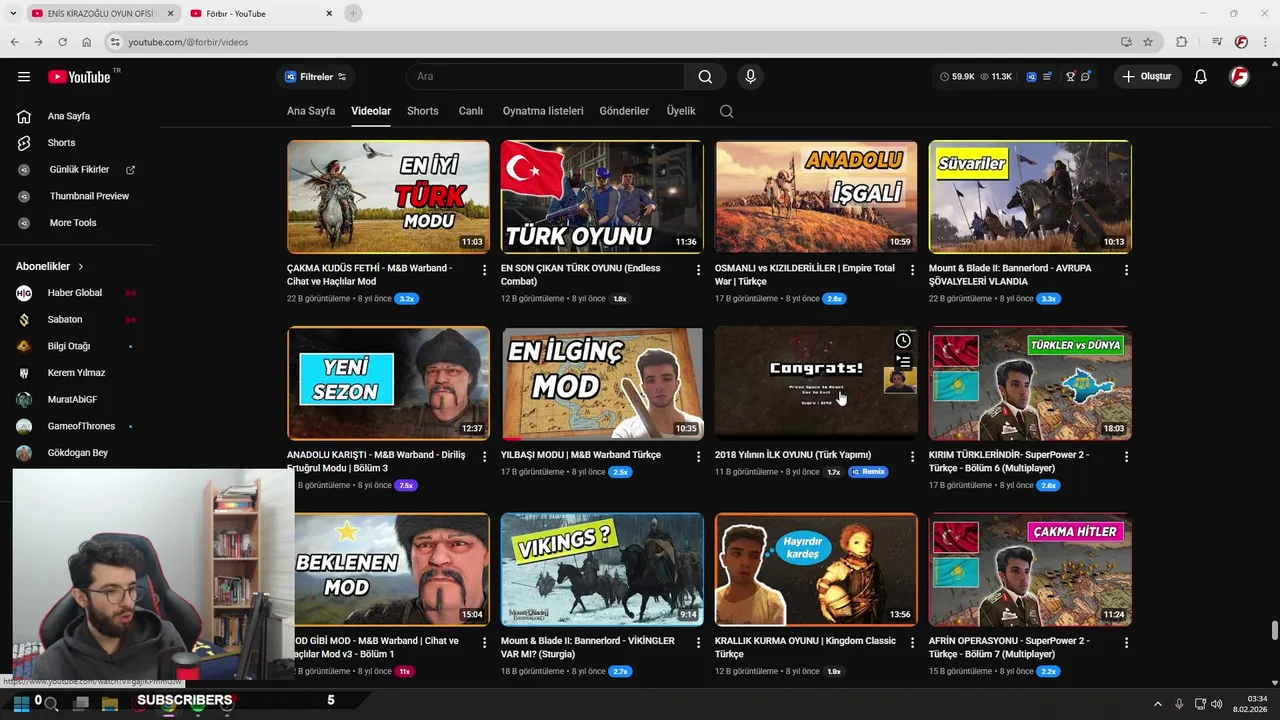Open options for AVRUPA ŞÖVALYELERİ VLANDIA video
Screen dimensions: 1280x720
[x=1126, y=270]
